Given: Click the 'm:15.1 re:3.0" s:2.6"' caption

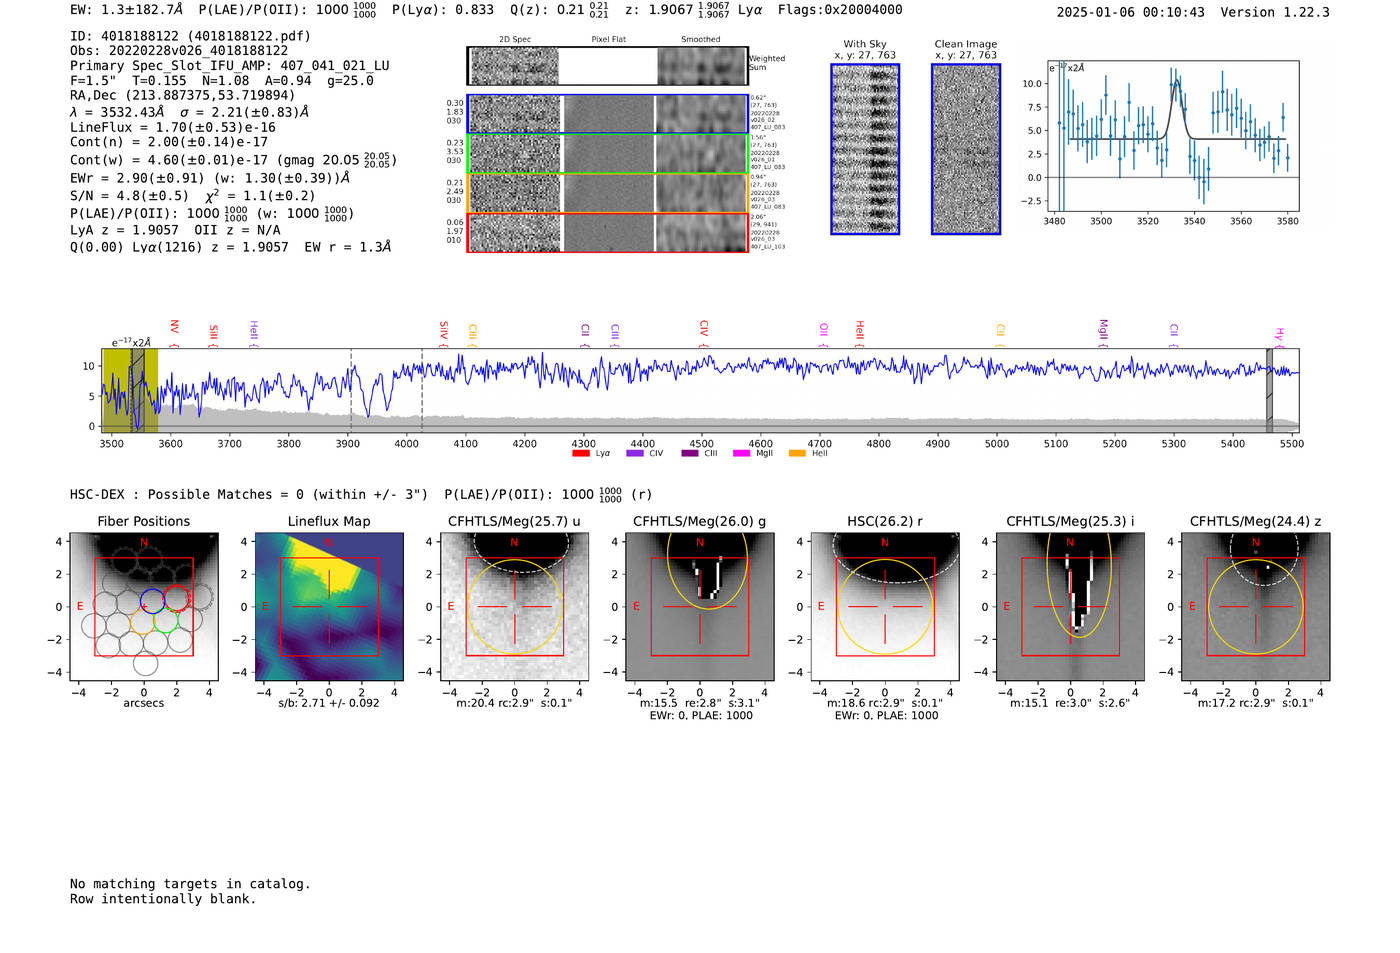Looking at the screenshot, I should (1070, 703).
